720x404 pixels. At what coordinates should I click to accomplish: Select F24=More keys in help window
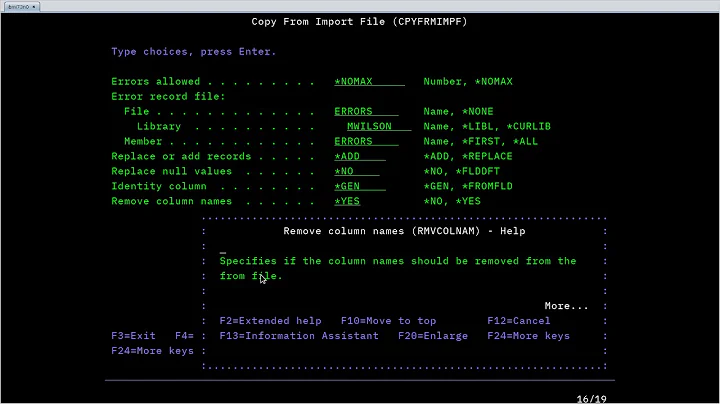[528, 336]
